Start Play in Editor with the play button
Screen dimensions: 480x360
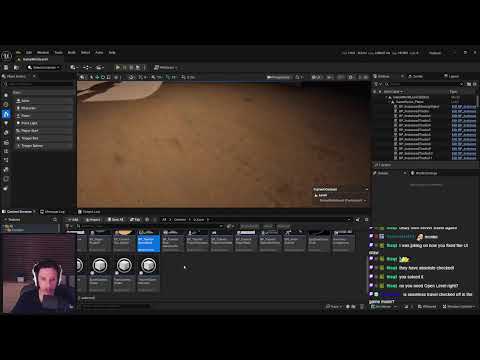tap(118, 67)
